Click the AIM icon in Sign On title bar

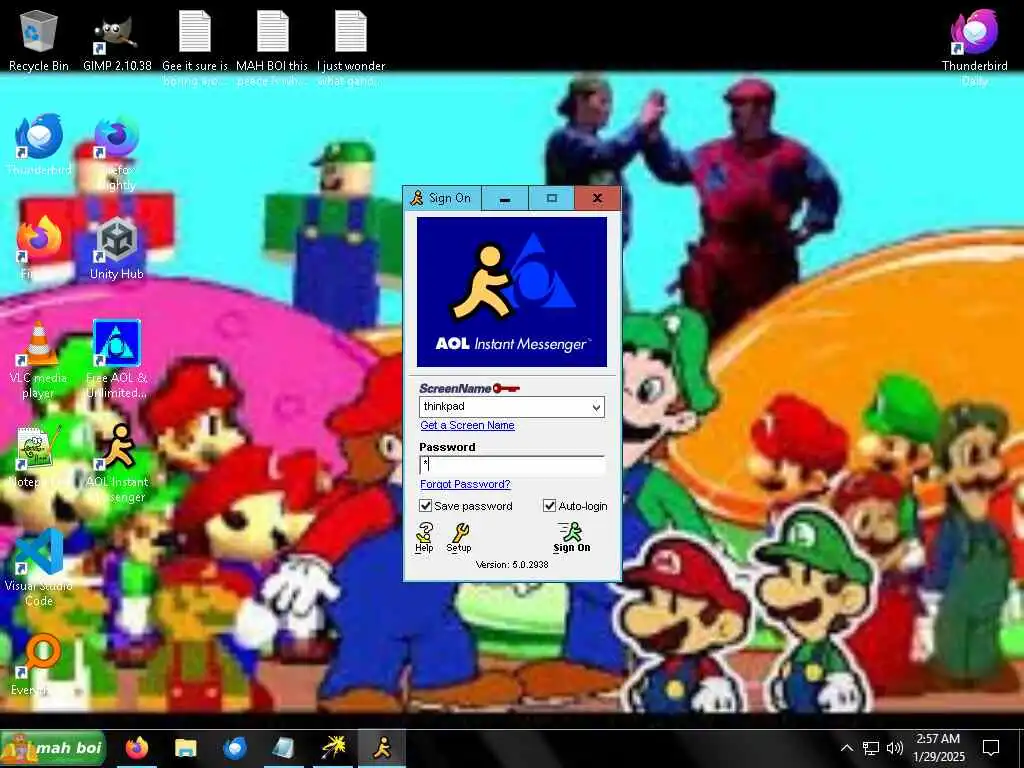click(416, 198)
